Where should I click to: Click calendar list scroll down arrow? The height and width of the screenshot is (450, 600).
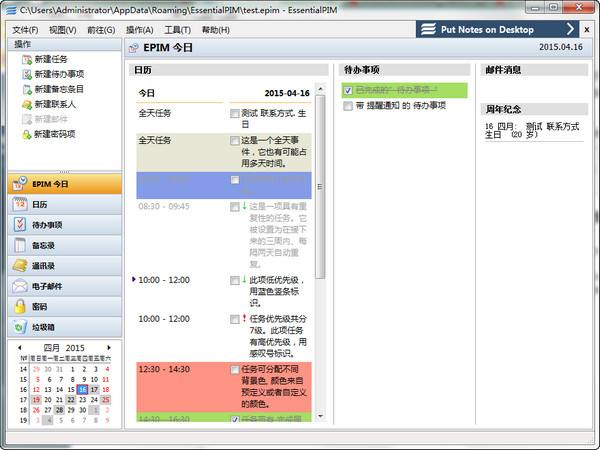(320, 416)
